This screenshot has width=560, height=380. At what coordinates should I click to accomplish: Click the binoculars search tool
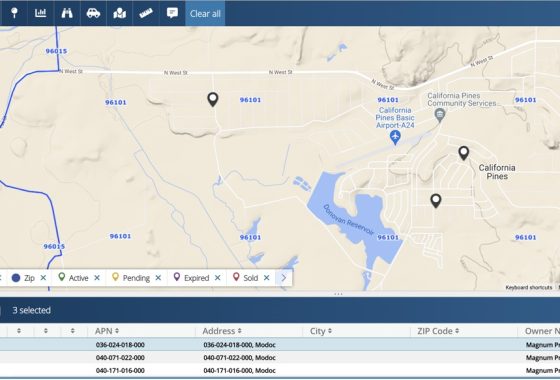(67, 13)
